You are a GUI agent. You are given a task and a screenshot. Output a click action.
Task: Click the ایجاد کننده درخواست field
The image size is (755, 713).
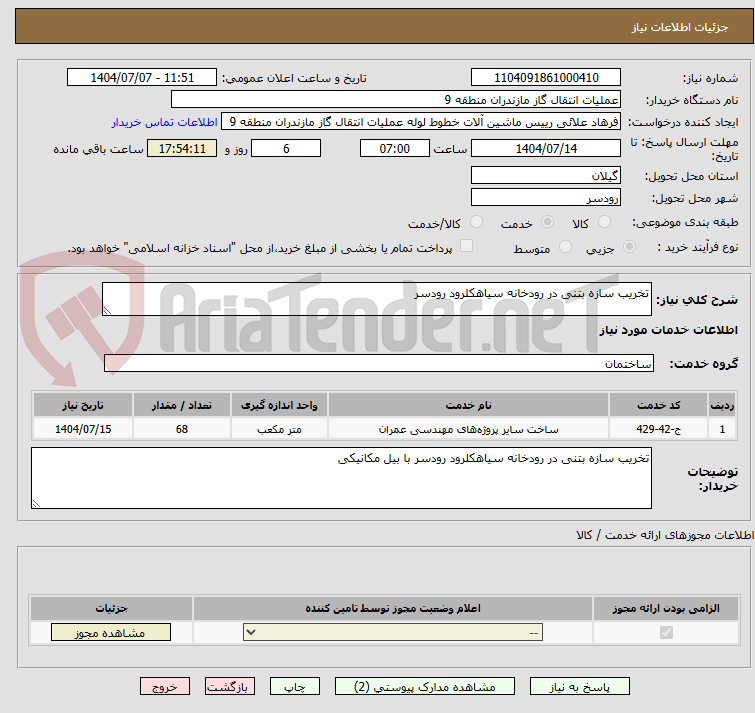tap(421, 122)
